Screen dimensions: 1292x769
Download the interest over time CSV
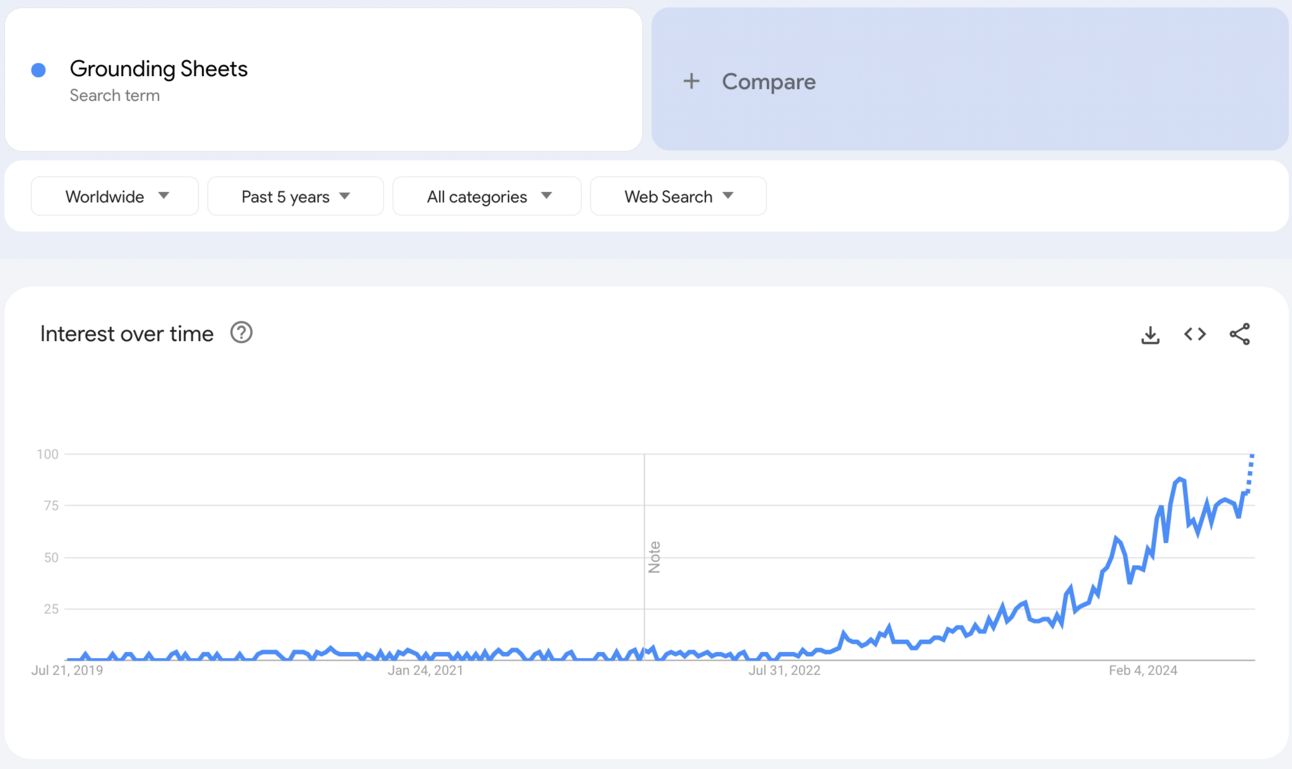tap(1150, 335)
